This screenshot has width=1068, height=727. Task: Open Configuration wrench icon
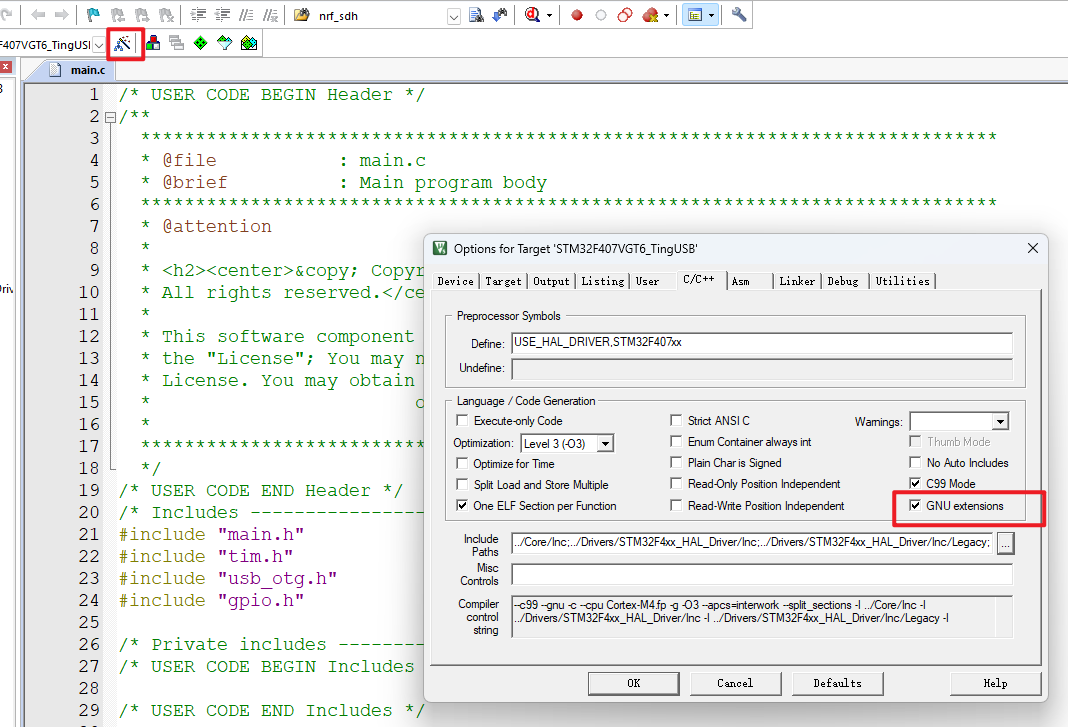coord(739,14)
